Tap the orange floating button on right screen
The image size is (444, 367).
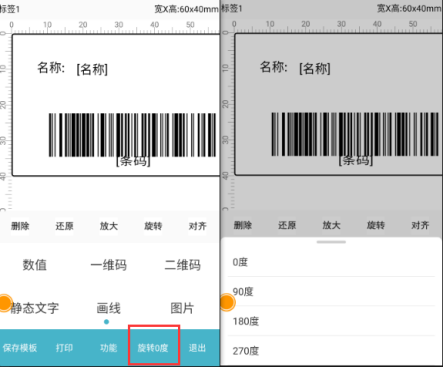click(x=227, y=302)
